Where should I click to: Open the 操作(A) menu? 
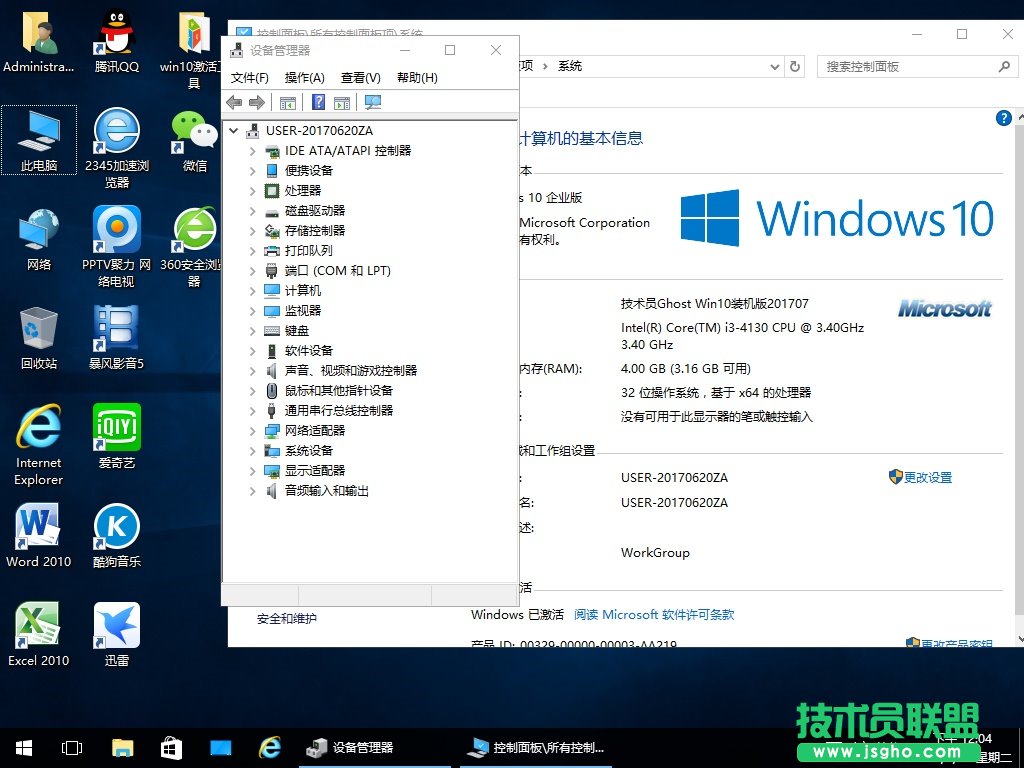coord(304,78)
